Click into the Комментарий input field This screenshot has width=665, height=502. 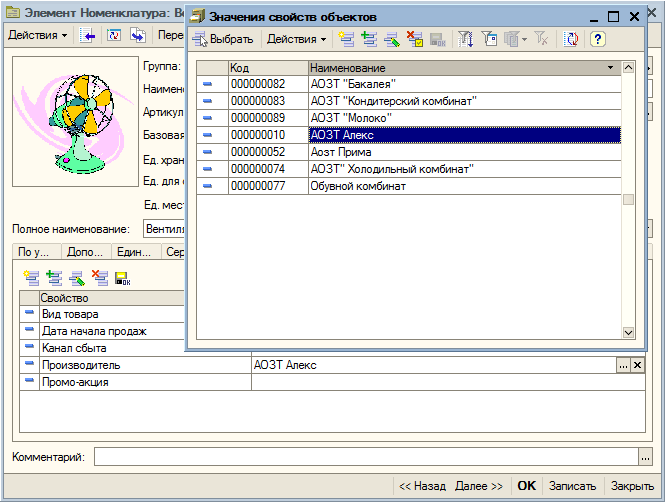370,457
